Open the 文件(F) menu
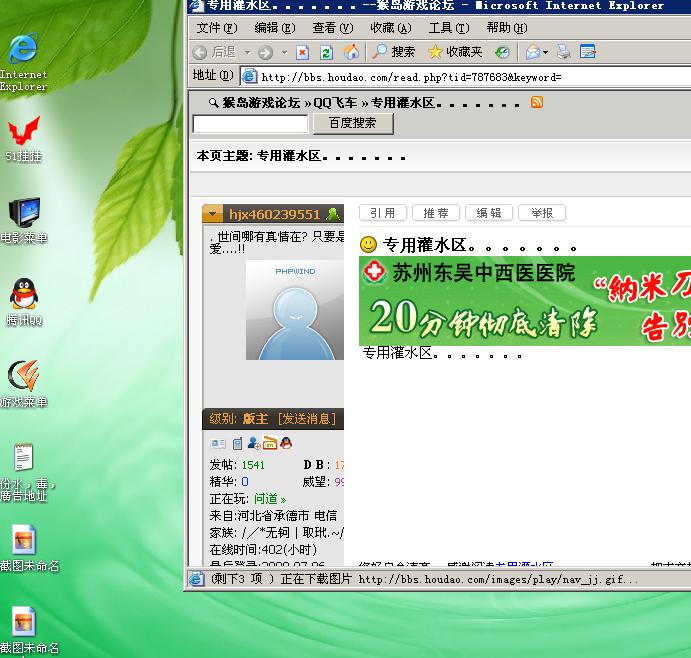The height and width of the screenshot is (658, 691). tap(216, 28)
